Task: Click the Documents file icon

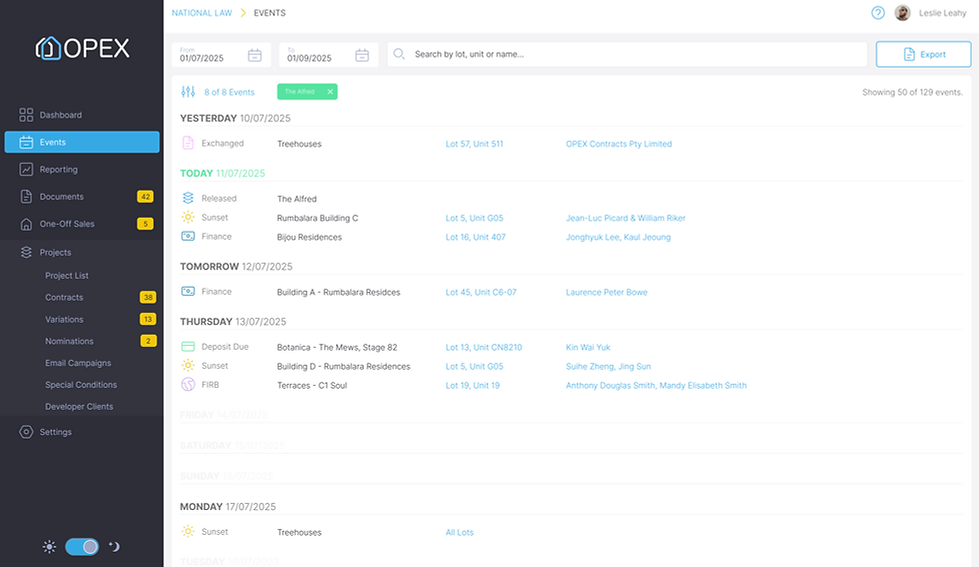Action: tap(26, 197)
